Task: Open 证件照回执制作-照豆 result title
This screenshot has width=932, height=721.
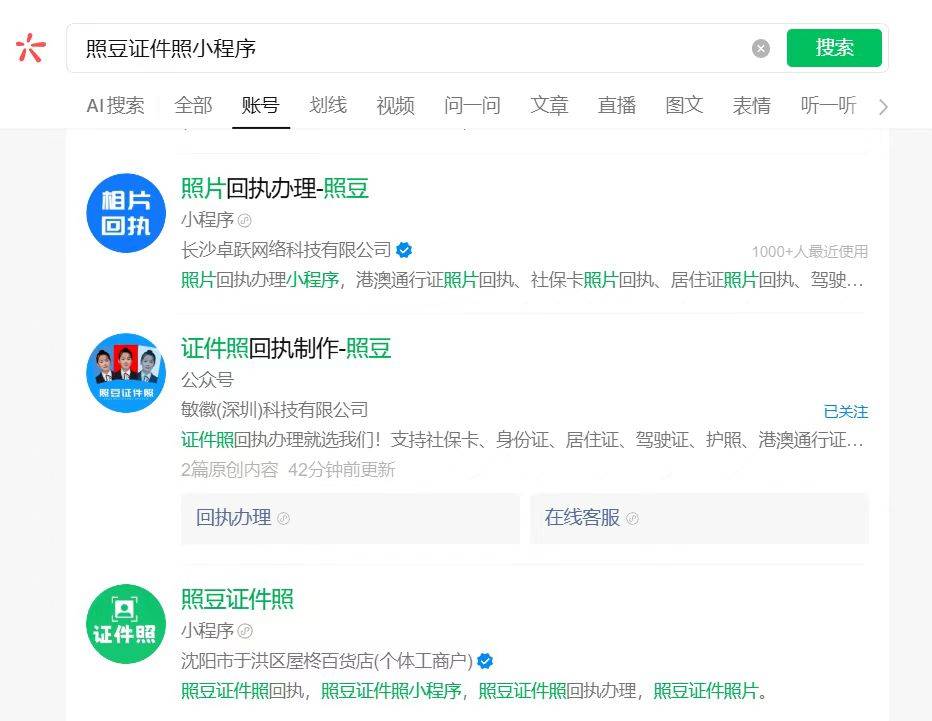Action: [286, 348]
